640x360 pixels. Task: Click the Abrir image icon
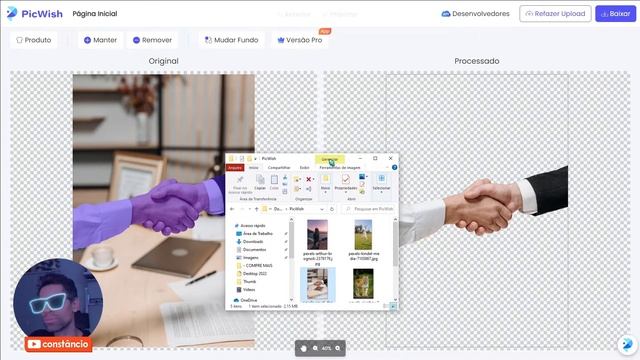(362, 177)
